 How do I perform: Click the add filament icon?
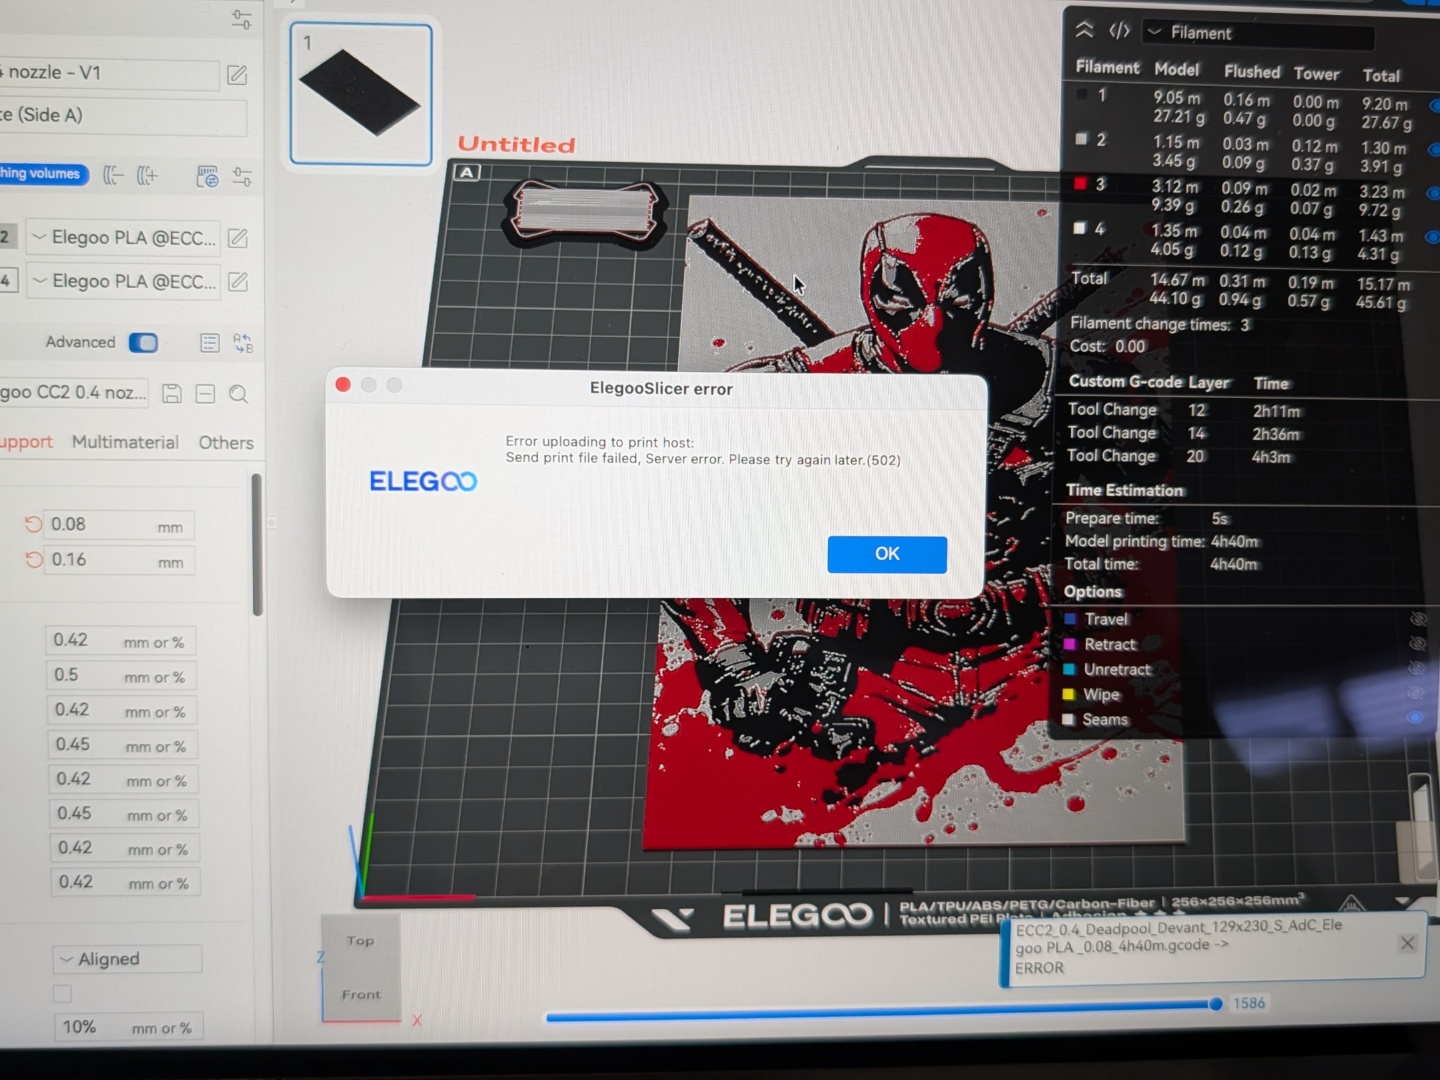[147, 176]
